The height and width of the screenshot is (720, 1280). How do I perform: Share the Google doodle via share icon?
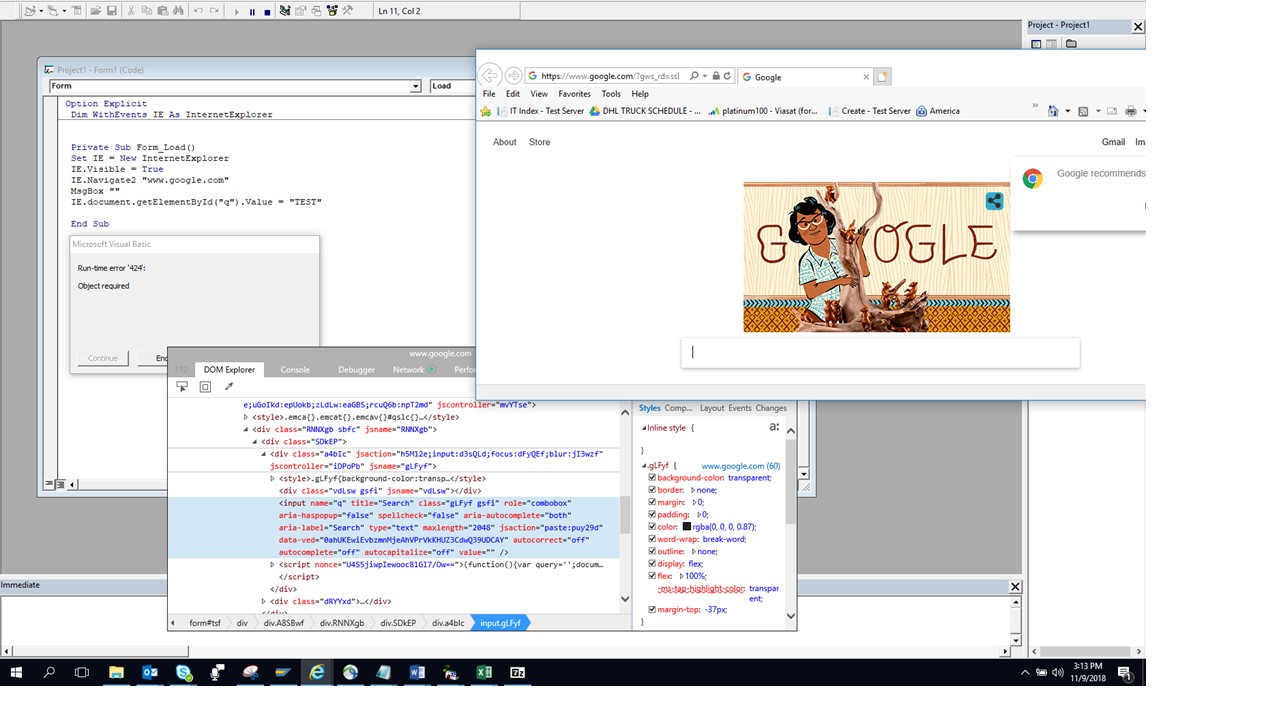coord(994,201)
